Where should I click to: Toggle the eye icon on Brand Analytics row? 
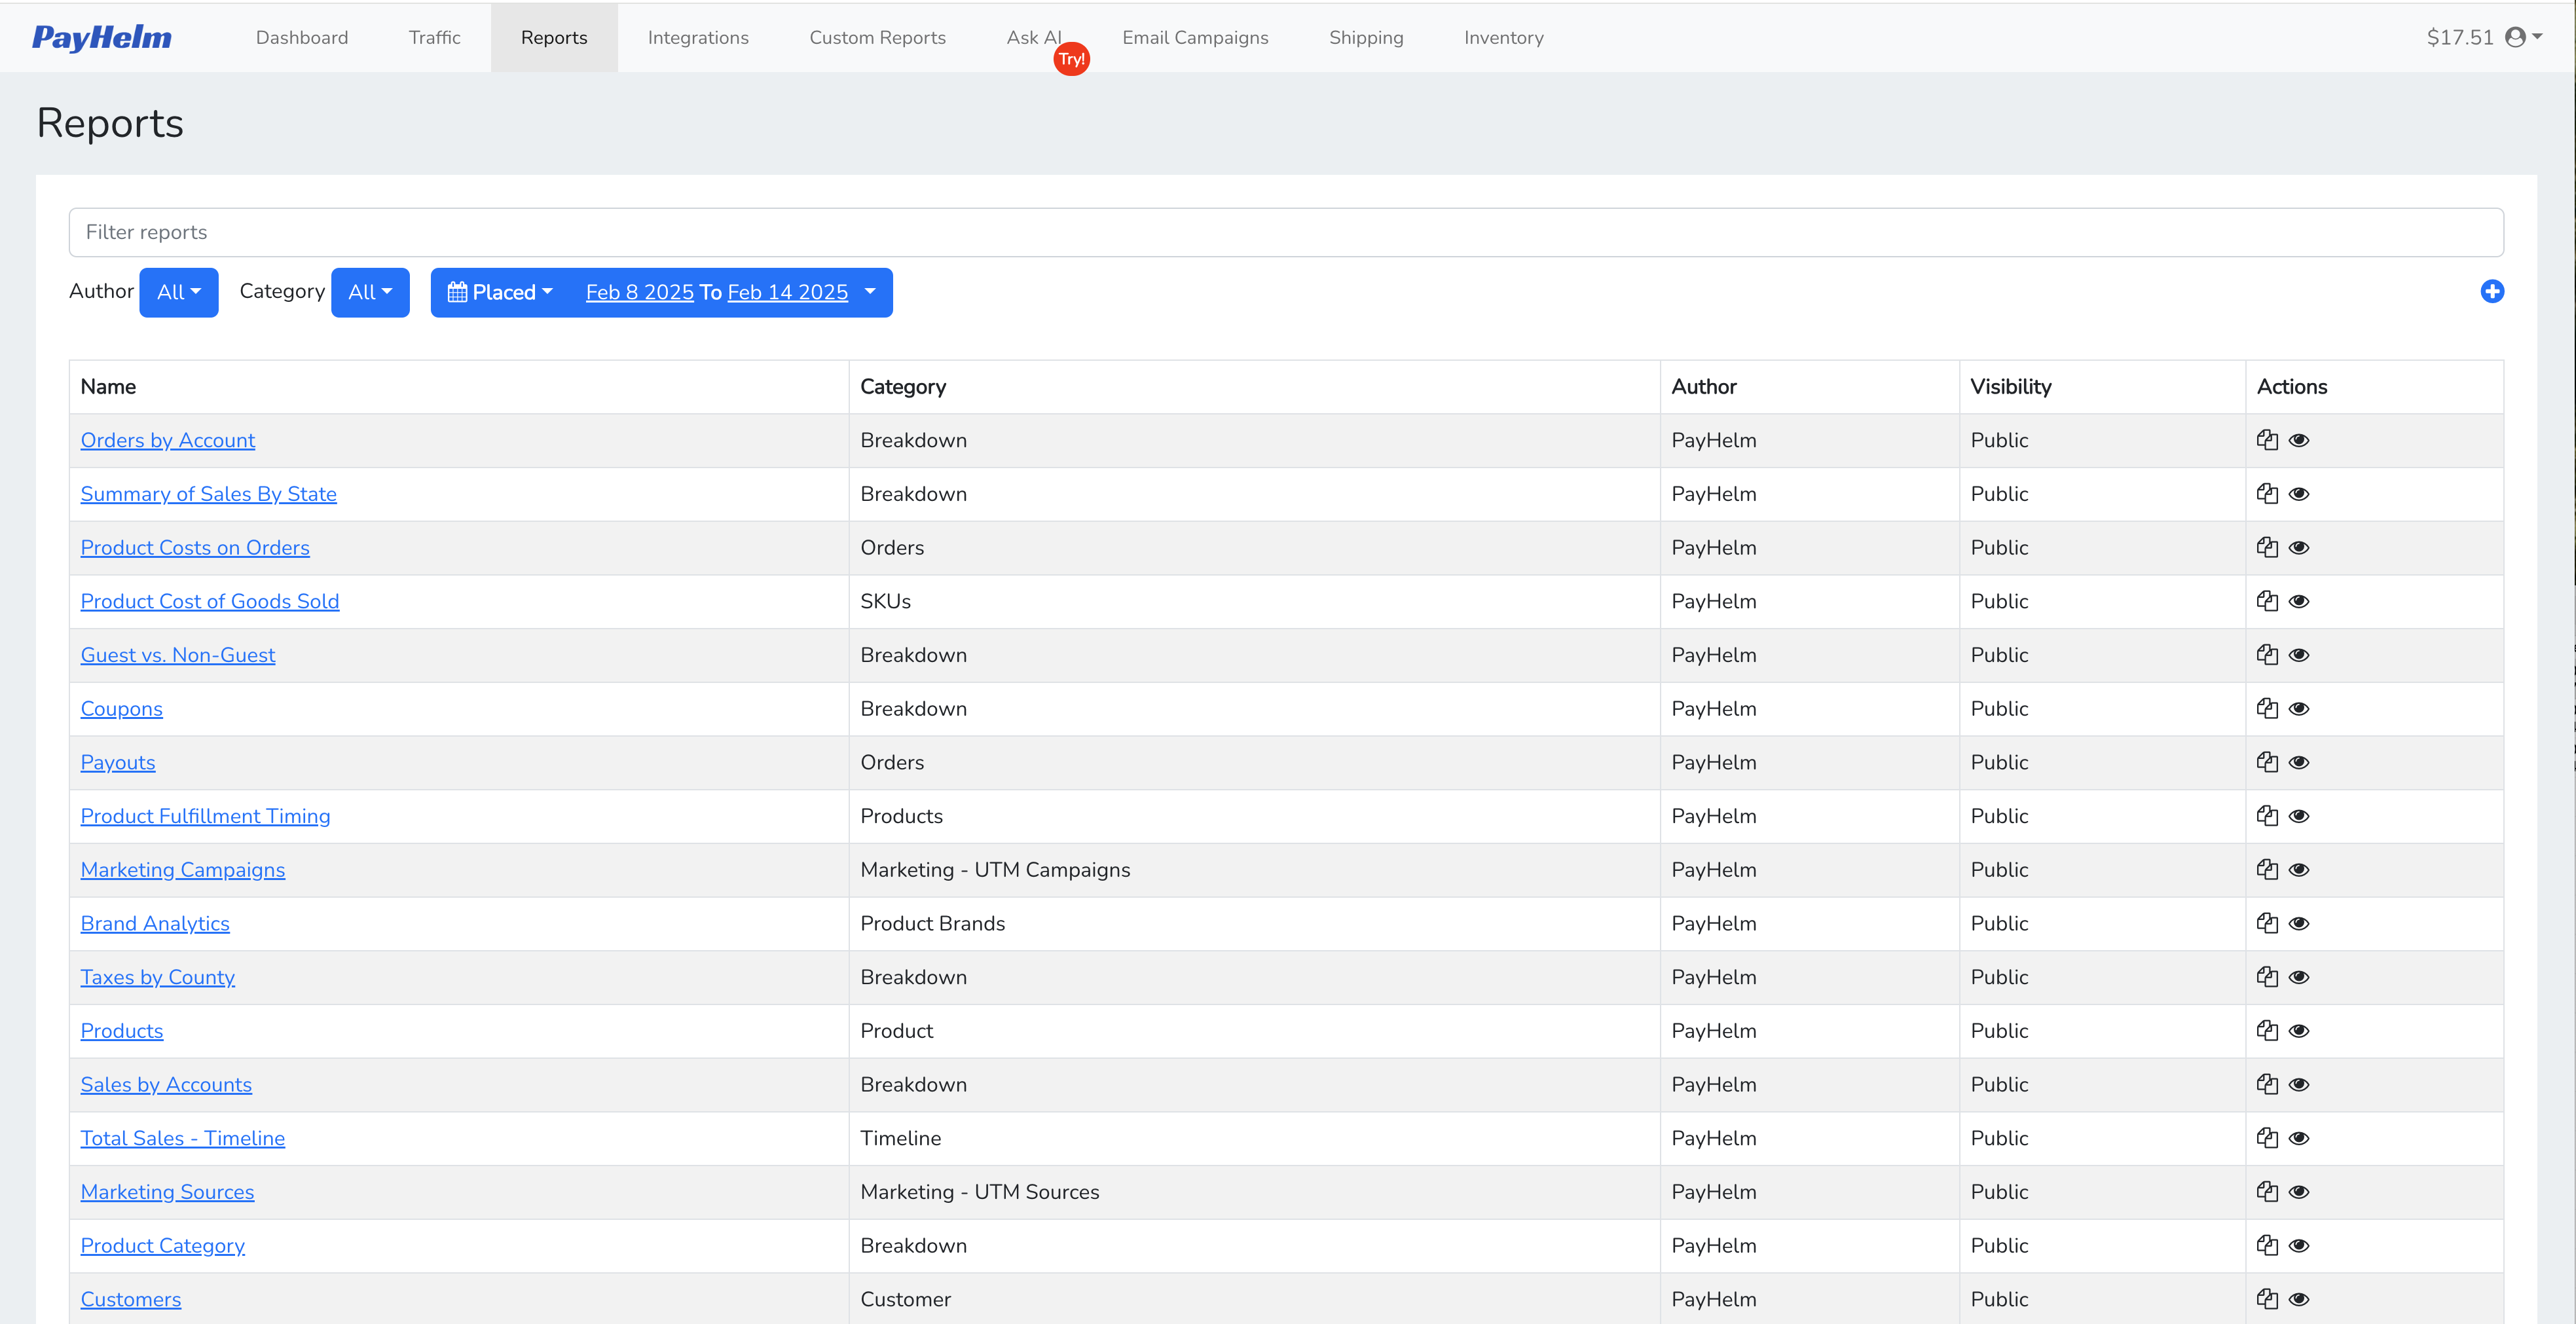pyautogui.click(x=2300, y=923)
